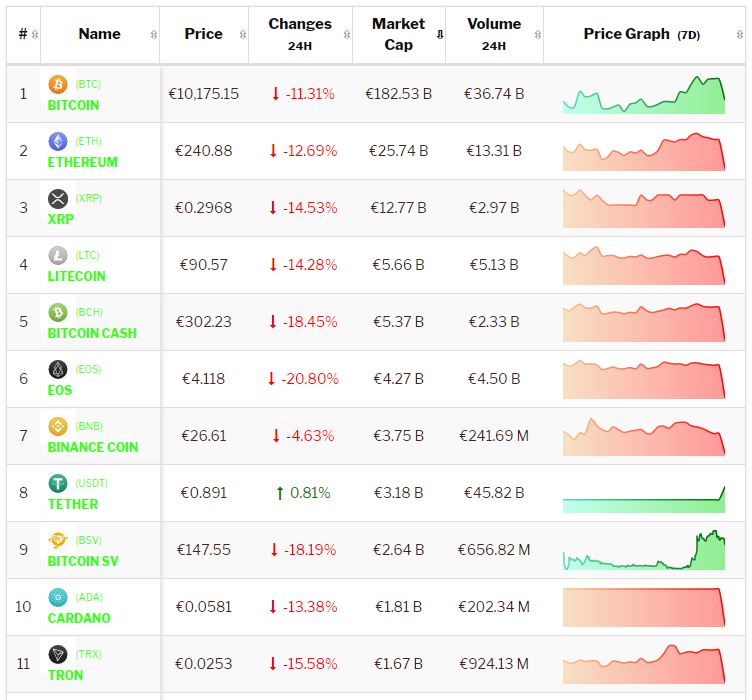Click the Bitcoin Cash logo icon
Viewport: 752px width, 700px height.
pos(58,313)
